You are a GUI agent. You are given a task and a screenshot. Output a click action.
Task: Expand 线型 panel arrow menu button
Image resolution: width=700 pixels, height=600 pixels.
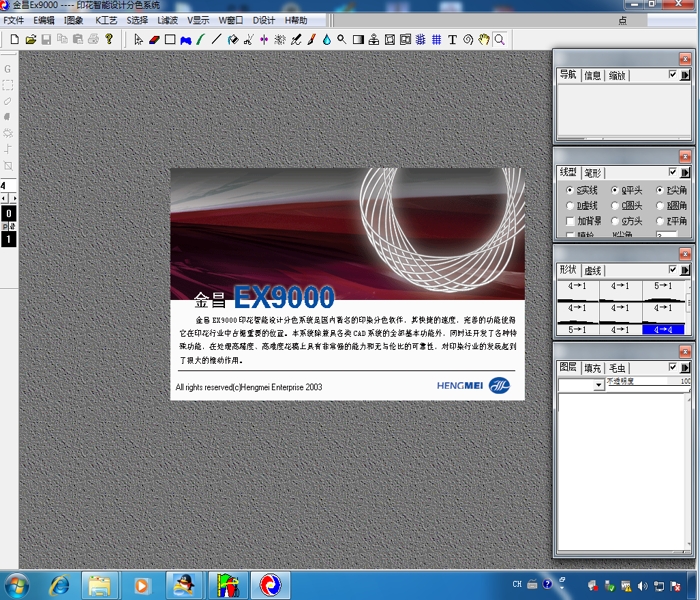[685, 172]
